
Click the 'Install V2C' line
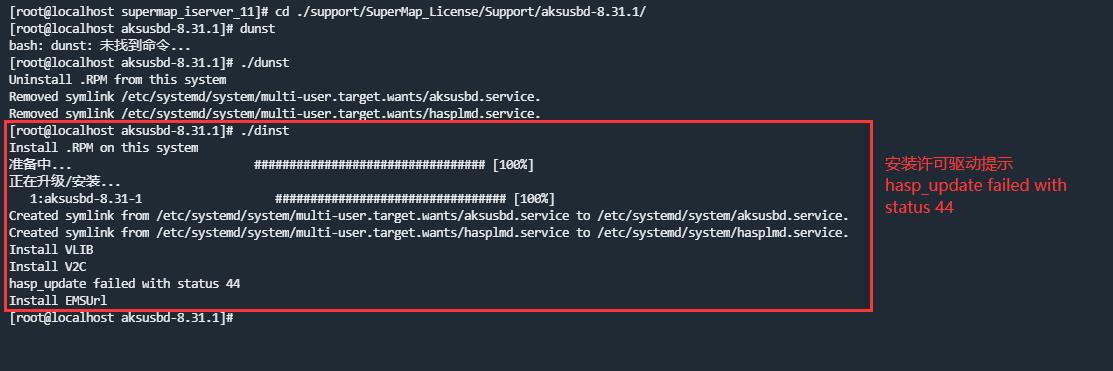(48, 267)
